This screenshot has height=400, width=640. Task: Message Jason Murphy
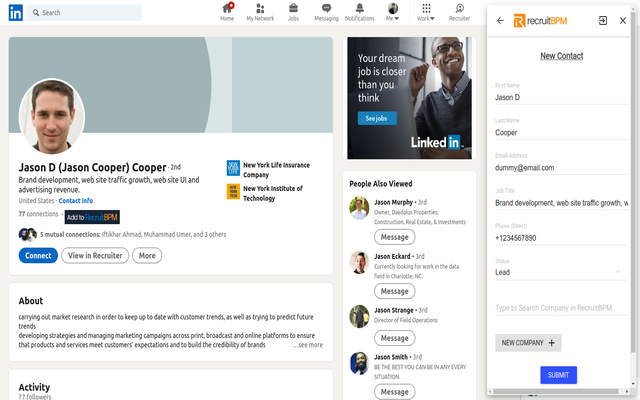click(x=395, y=237)
